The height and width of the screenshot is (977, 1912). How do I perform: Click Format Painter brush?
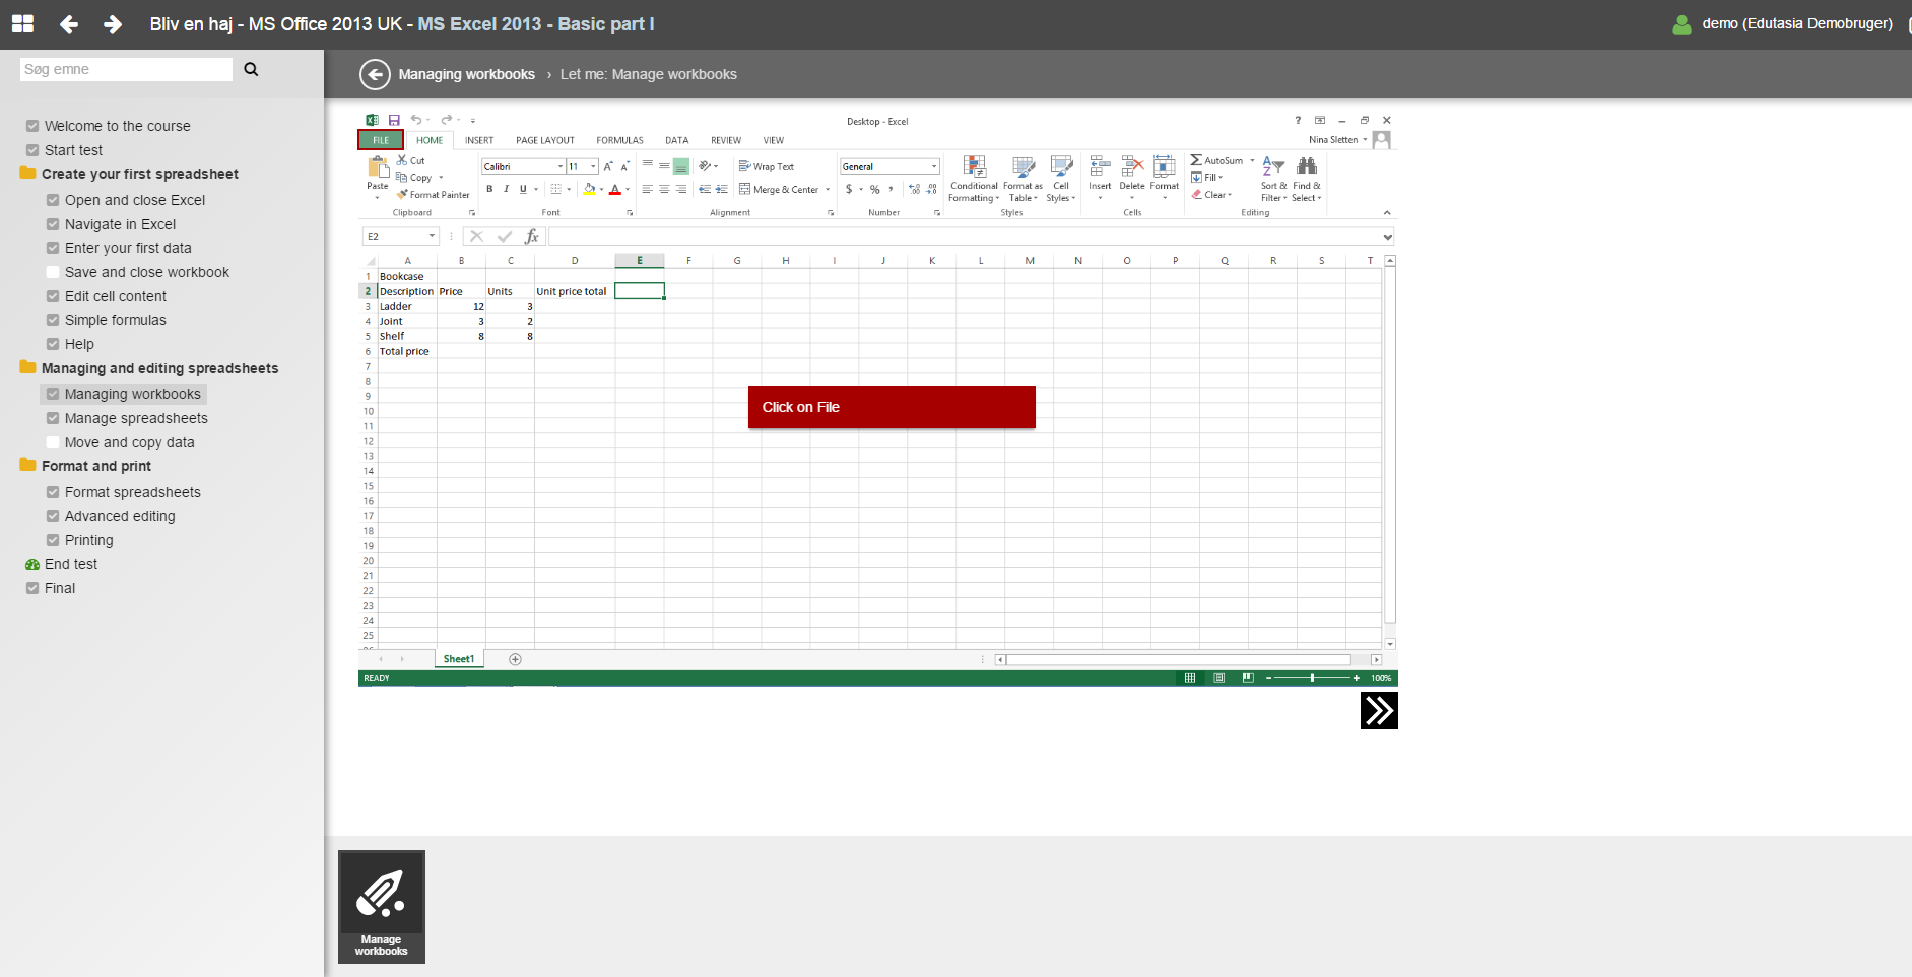coord(402,195)
